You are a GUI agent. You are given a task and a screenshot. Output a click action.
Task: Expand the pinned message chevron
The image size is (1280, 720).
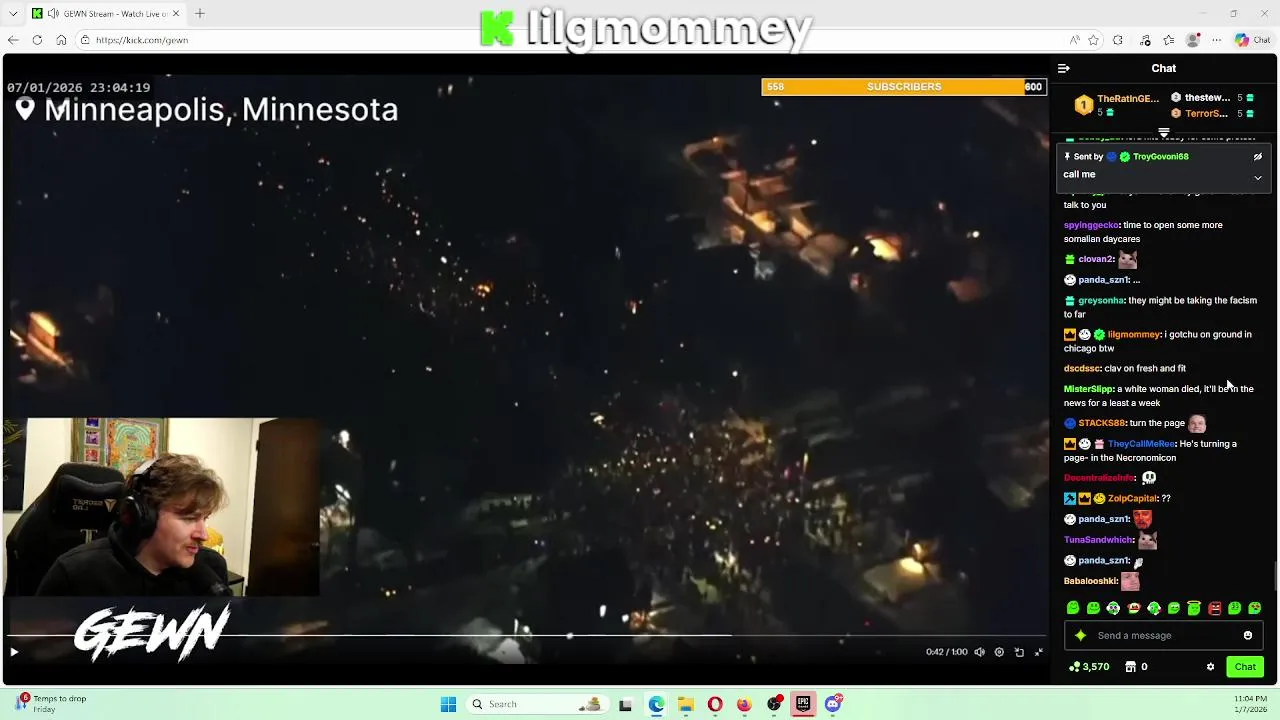[x=1258, y=177]
